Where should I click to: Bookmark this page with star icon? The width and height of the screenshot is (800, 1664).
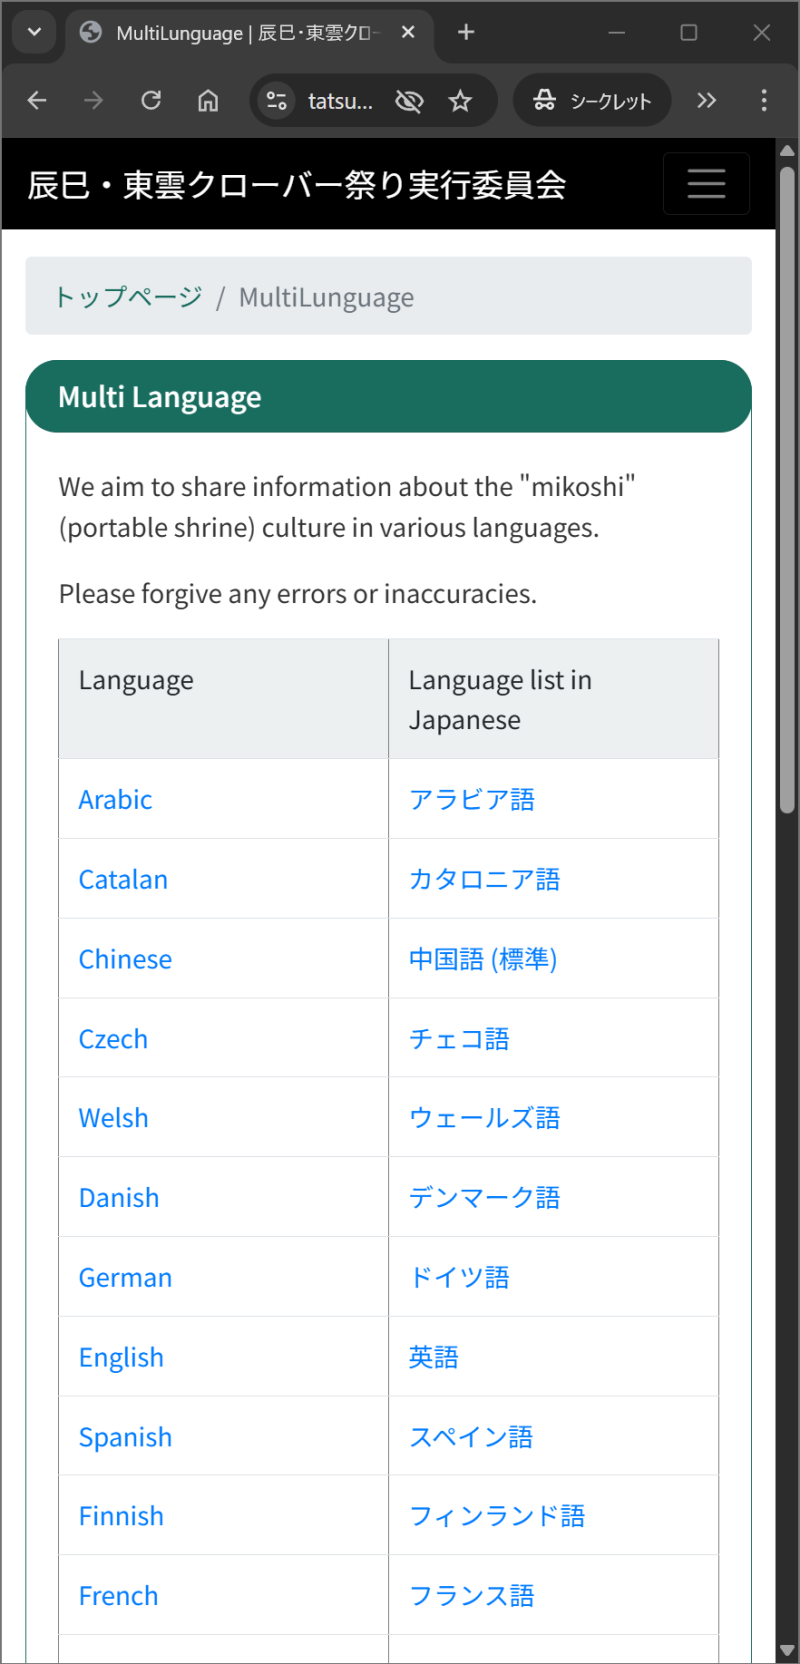[460, 100]
